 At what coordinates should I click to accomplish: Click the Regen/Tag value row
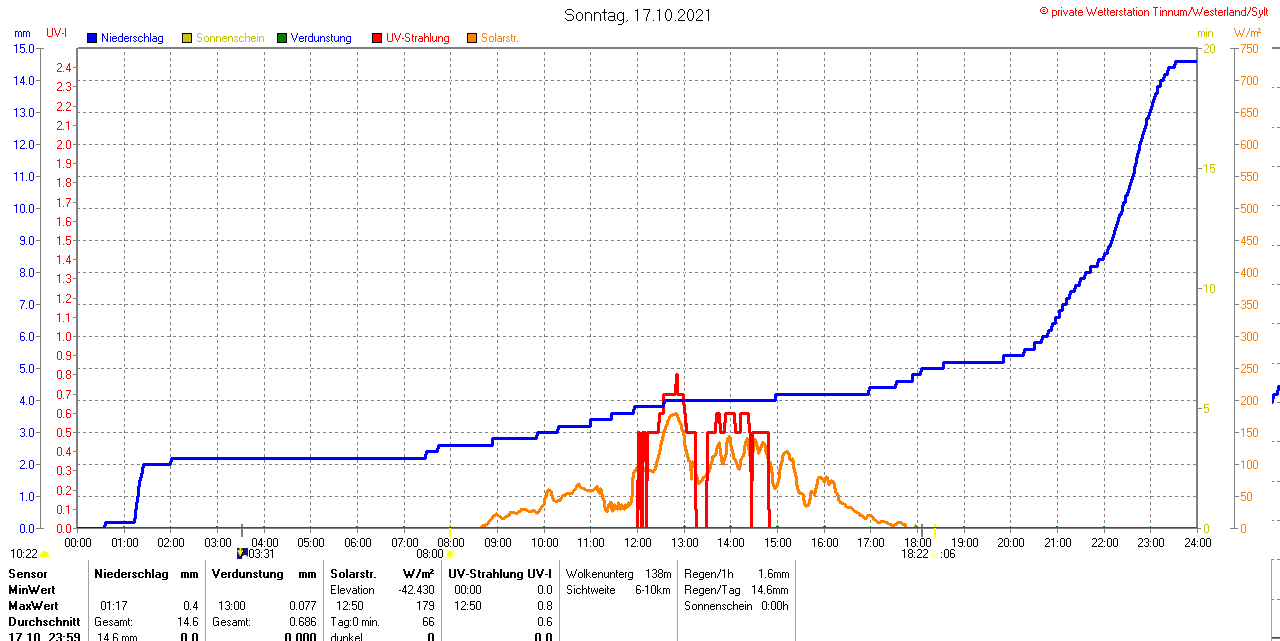(736, 590)
